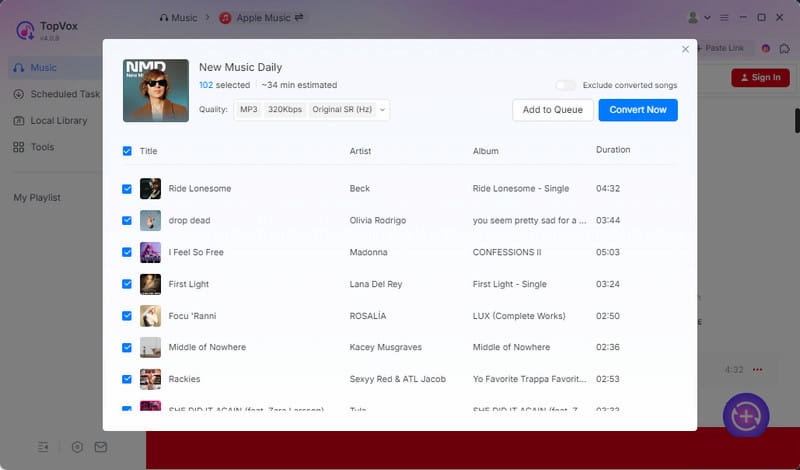Click the collapse sidebar icon

point(43,447)
